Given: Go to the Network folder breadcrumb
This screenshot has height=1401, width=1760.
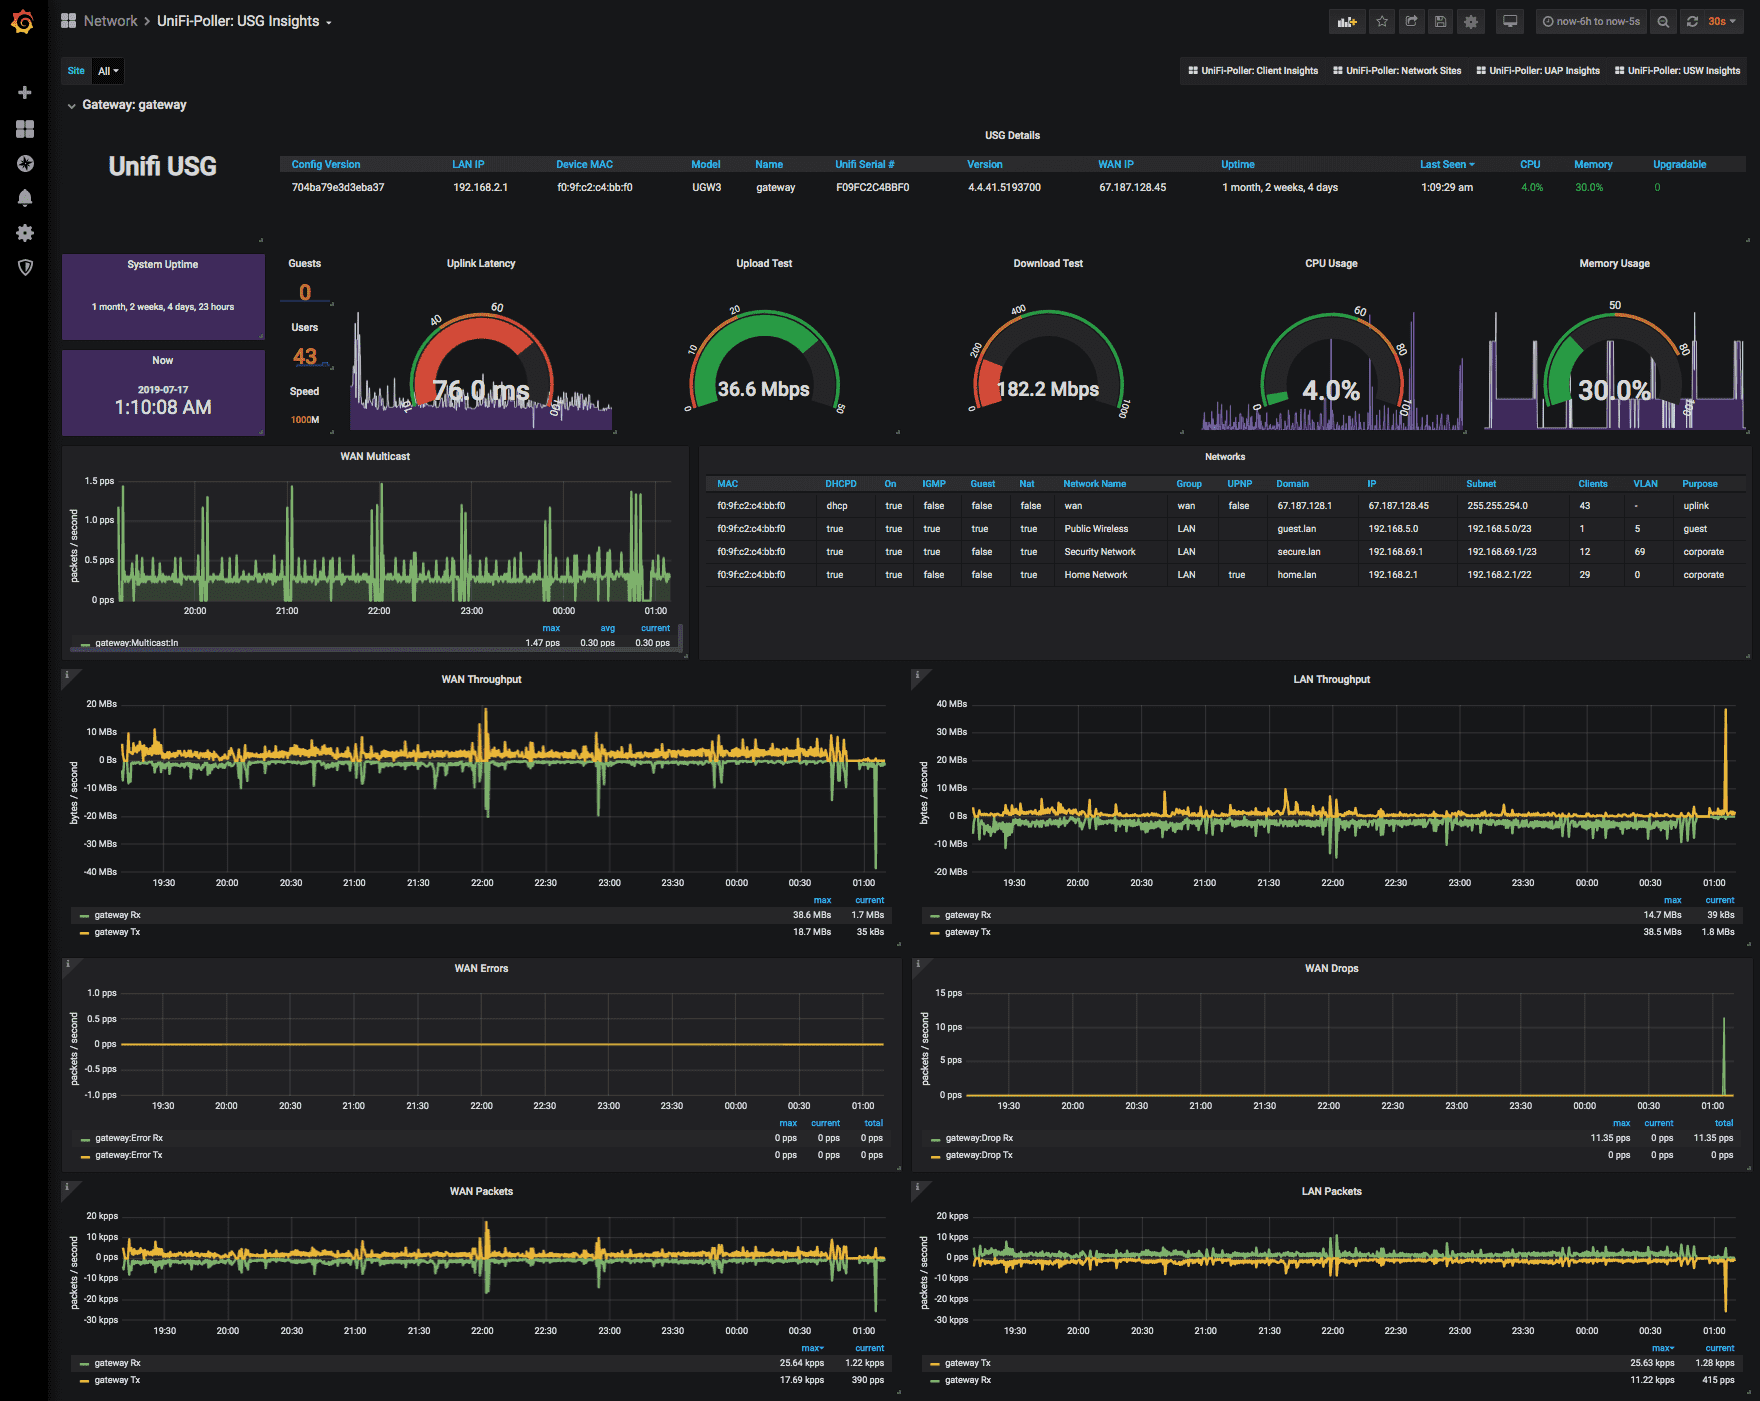Looking at the screenshot, I should coord(110,21).
